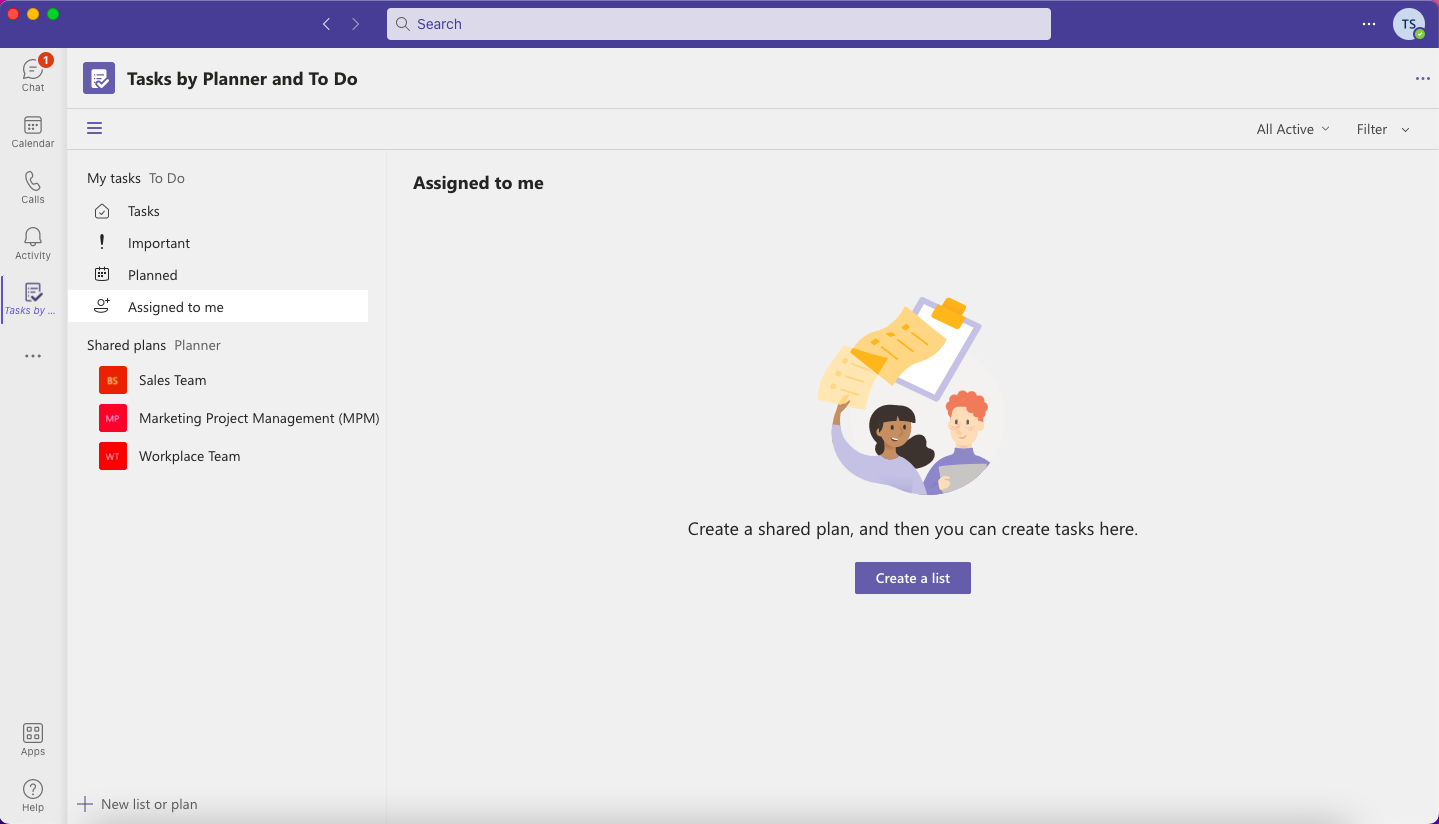The height and width of the screenshot is (824, 1439).
Task: Open Marketing Project Management (MPM) plan
Action: 258,418
